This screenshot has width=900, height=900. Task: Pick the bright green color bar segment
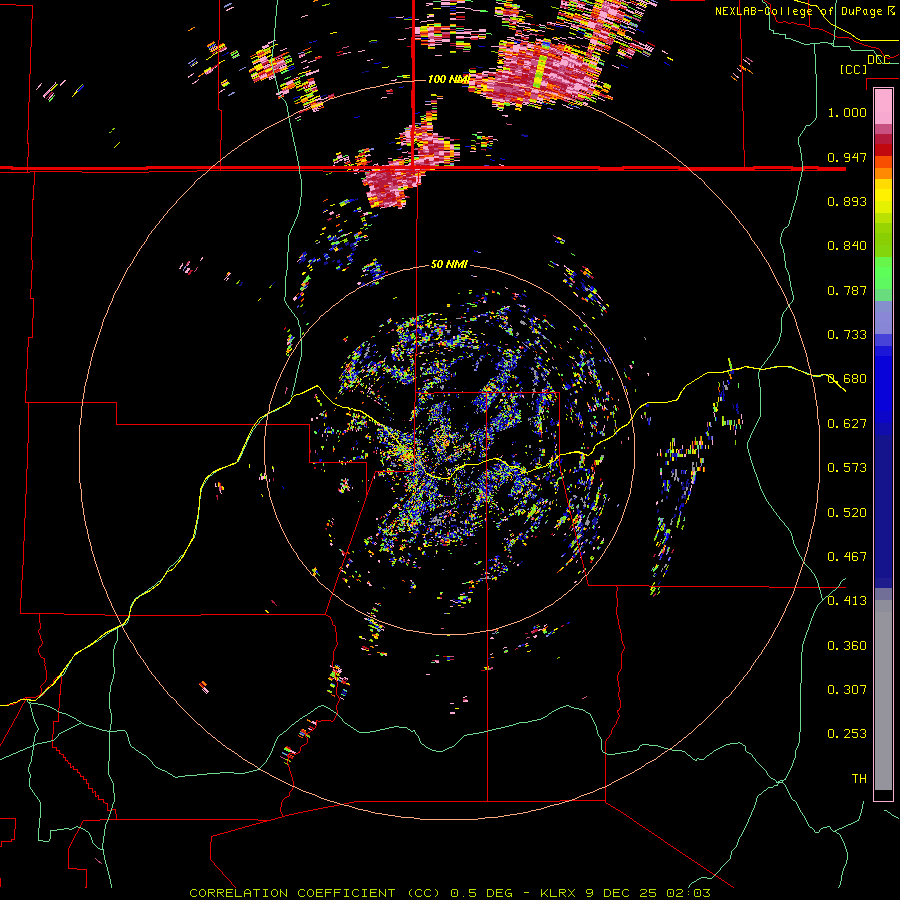tap(883, 273)
